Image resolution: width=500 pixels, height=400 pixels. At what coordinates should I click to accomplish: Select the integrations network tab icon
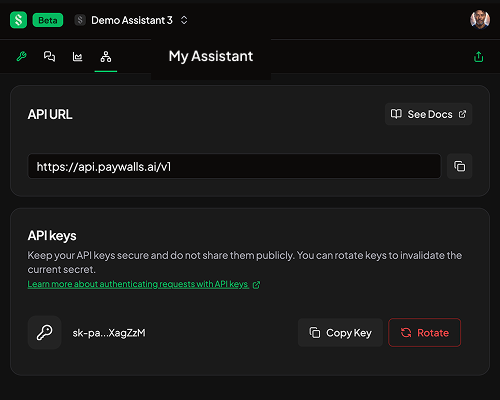106,57
